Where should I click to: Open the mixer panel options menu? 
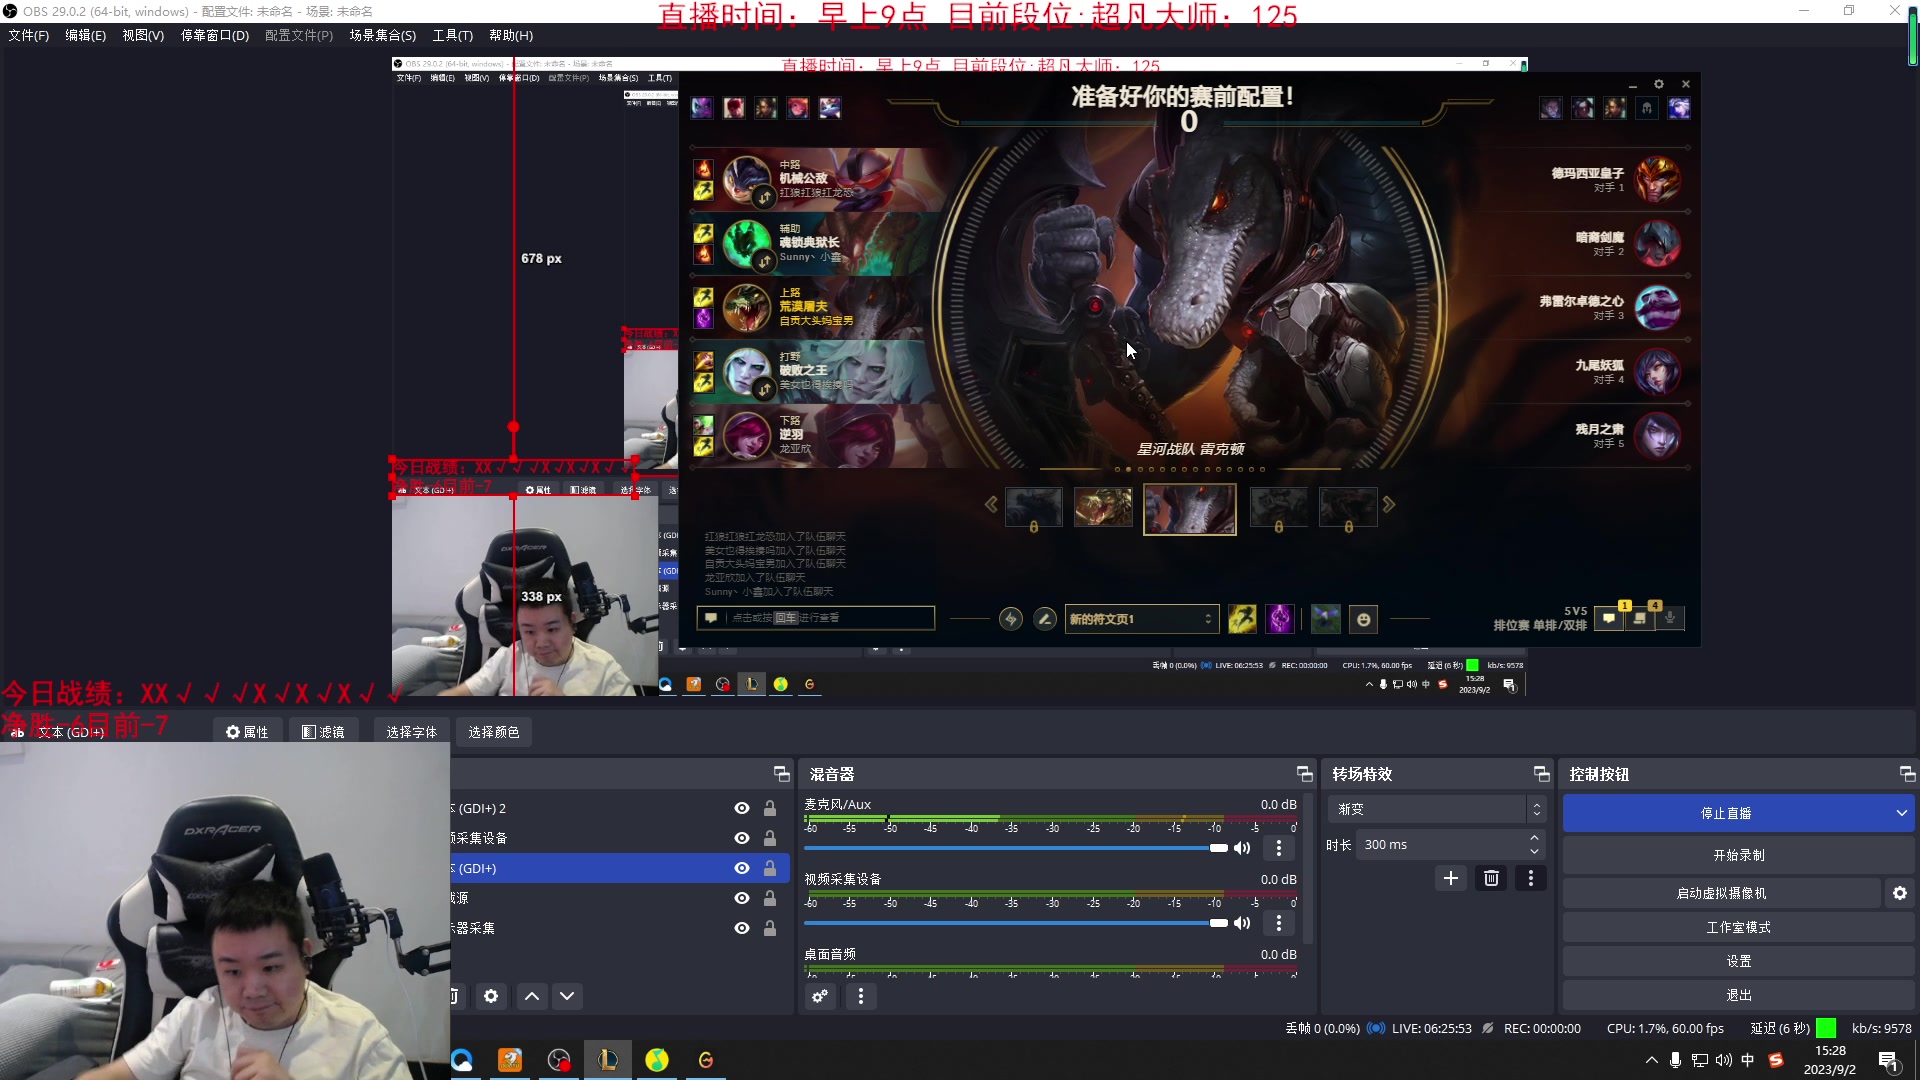tap(861, 996)
